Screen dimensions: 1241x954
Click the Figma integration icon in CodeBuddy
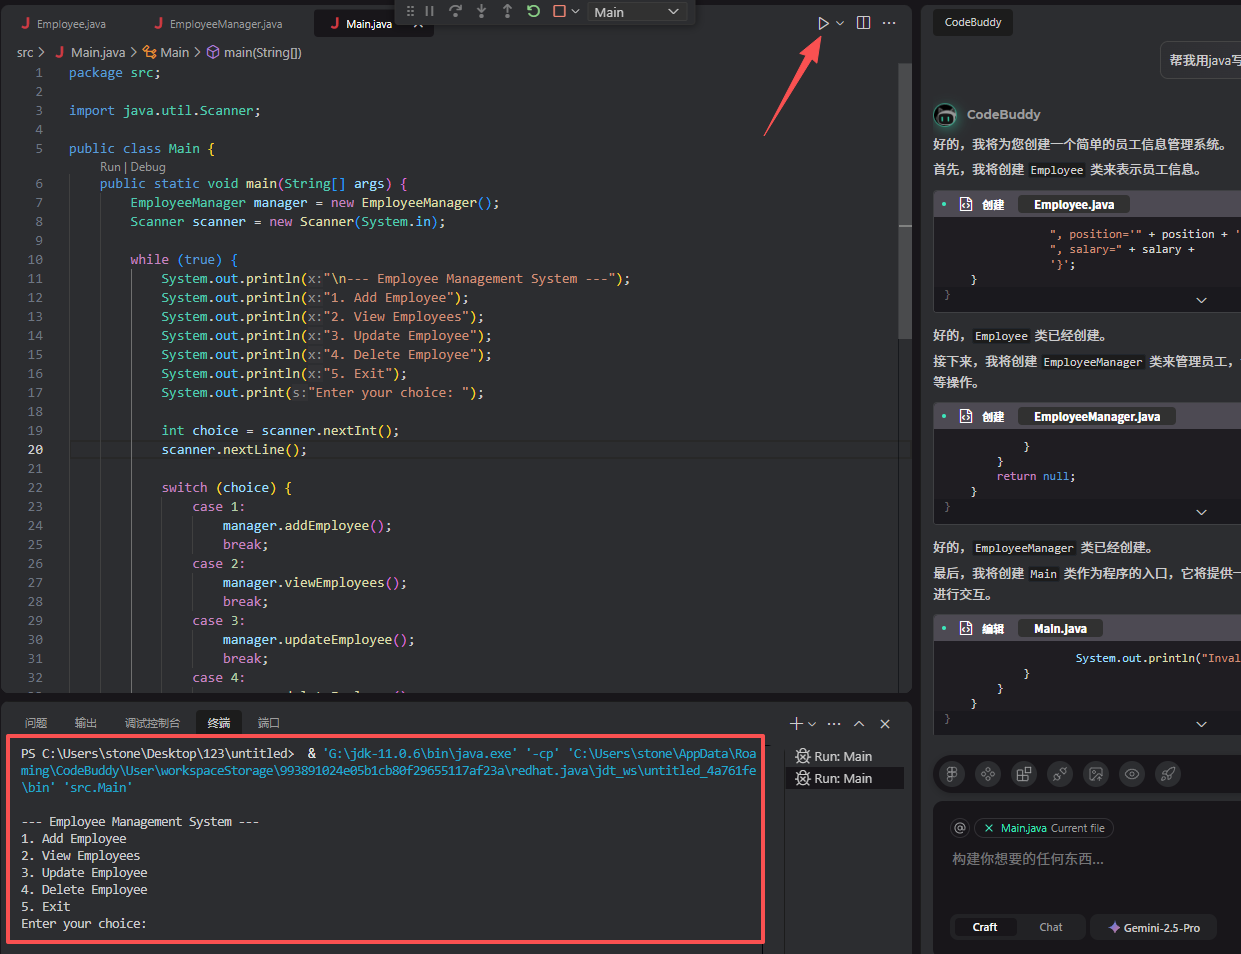952,773
